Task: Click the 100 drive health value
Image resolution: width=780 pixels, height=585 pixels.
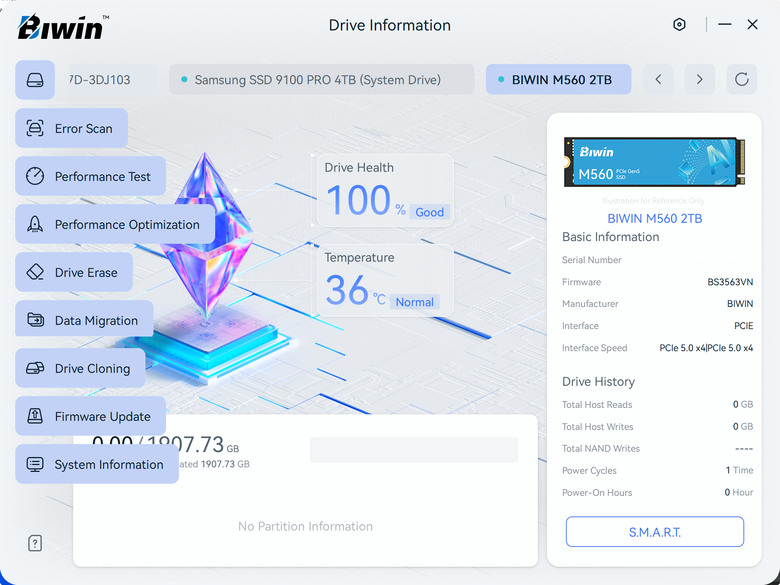Action: point(359,200)
